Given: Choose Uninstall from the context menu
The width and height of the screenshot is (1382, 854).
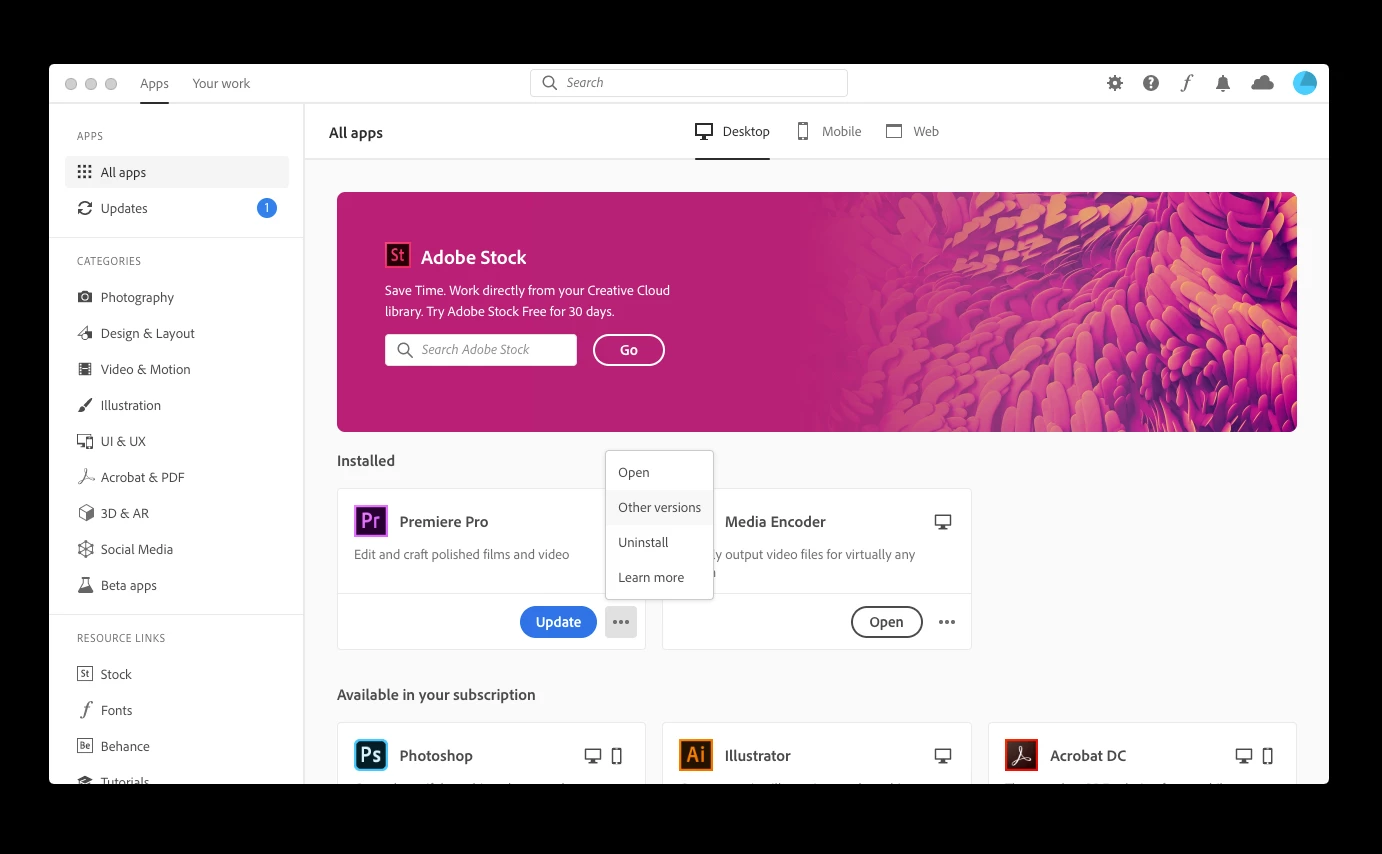Looking at the screenshot, I should [659, 542].
